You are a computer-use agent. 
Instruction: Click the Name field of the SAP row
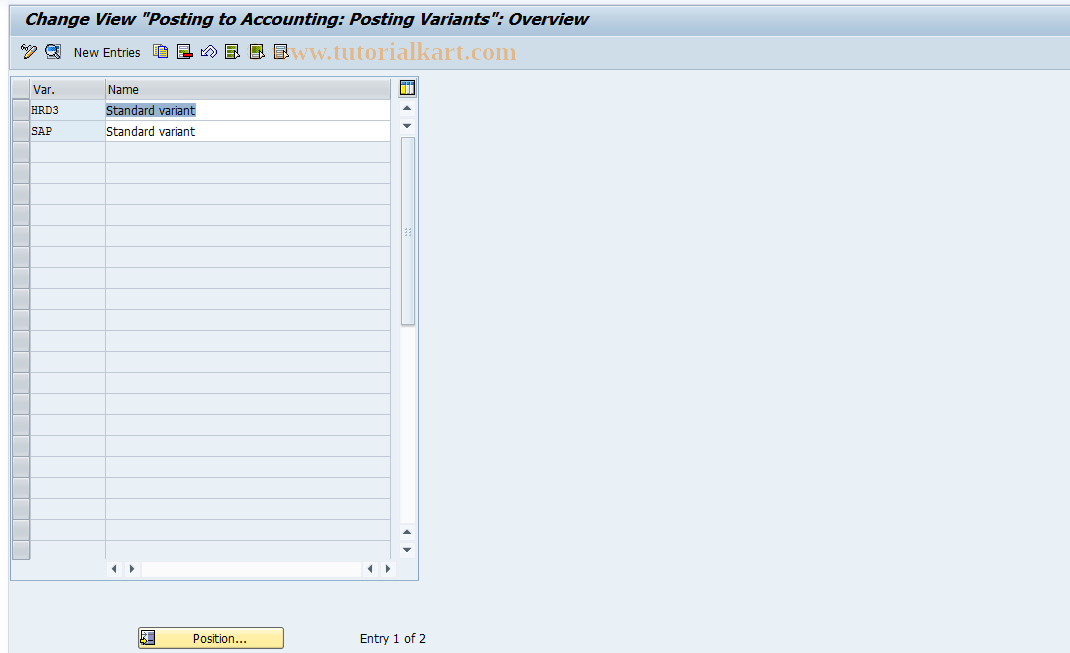[x=248, y=132]
